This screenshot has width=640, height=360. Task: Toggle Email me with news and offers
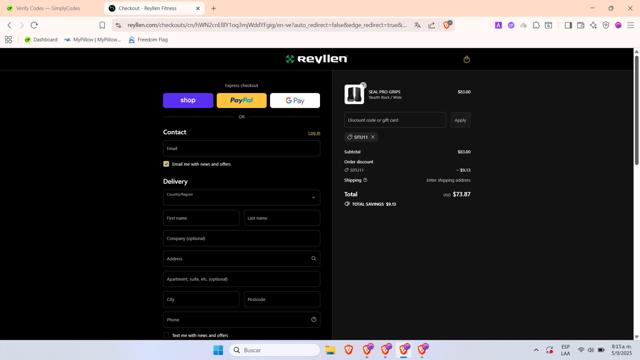click(x=166, y=164)
